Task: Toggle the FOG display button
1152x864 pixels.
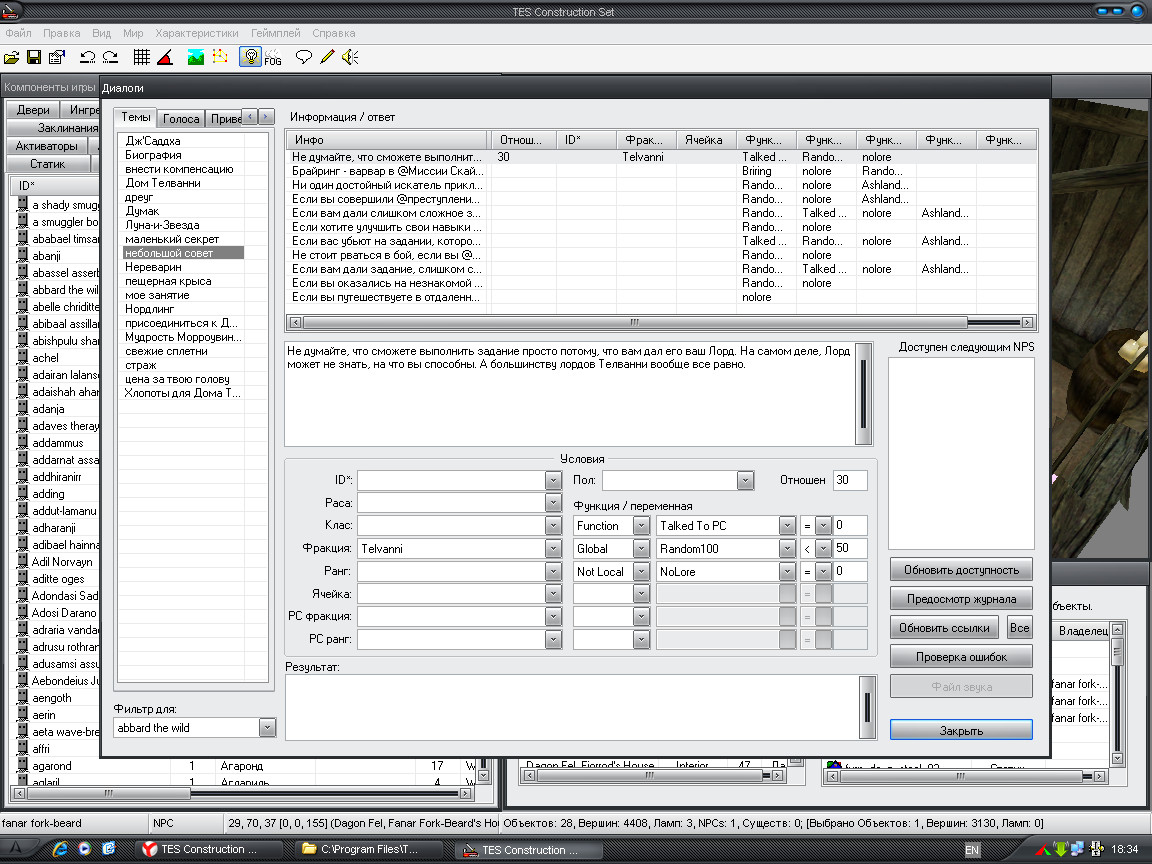Action: pyautogui.click(x=273, y=57)
